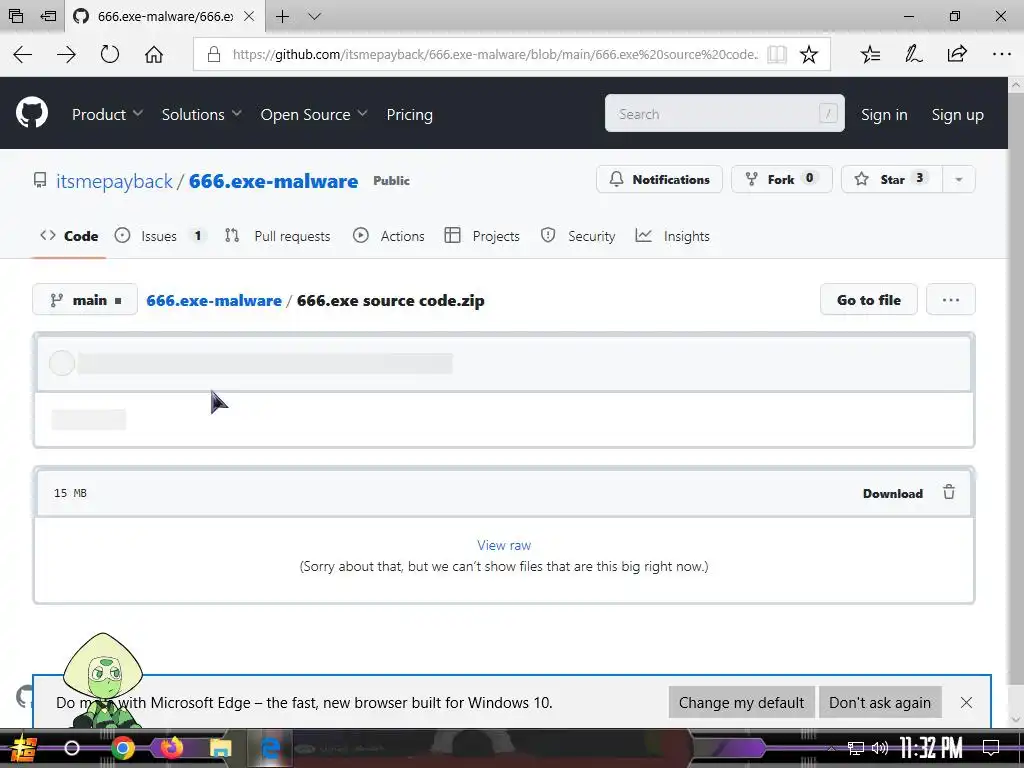Open the View raw link
This screenshot has width=1024, height=768.
click(504, 545)
